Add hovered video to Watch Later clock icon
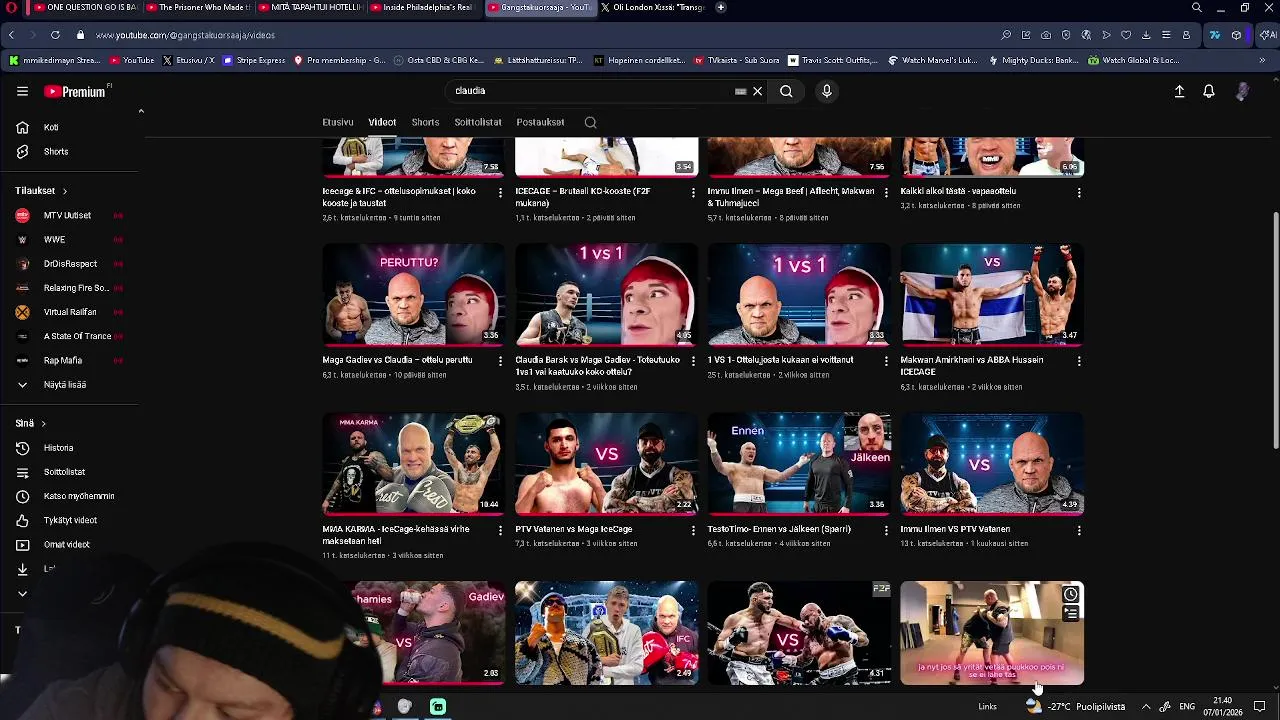 point(1070,594)
